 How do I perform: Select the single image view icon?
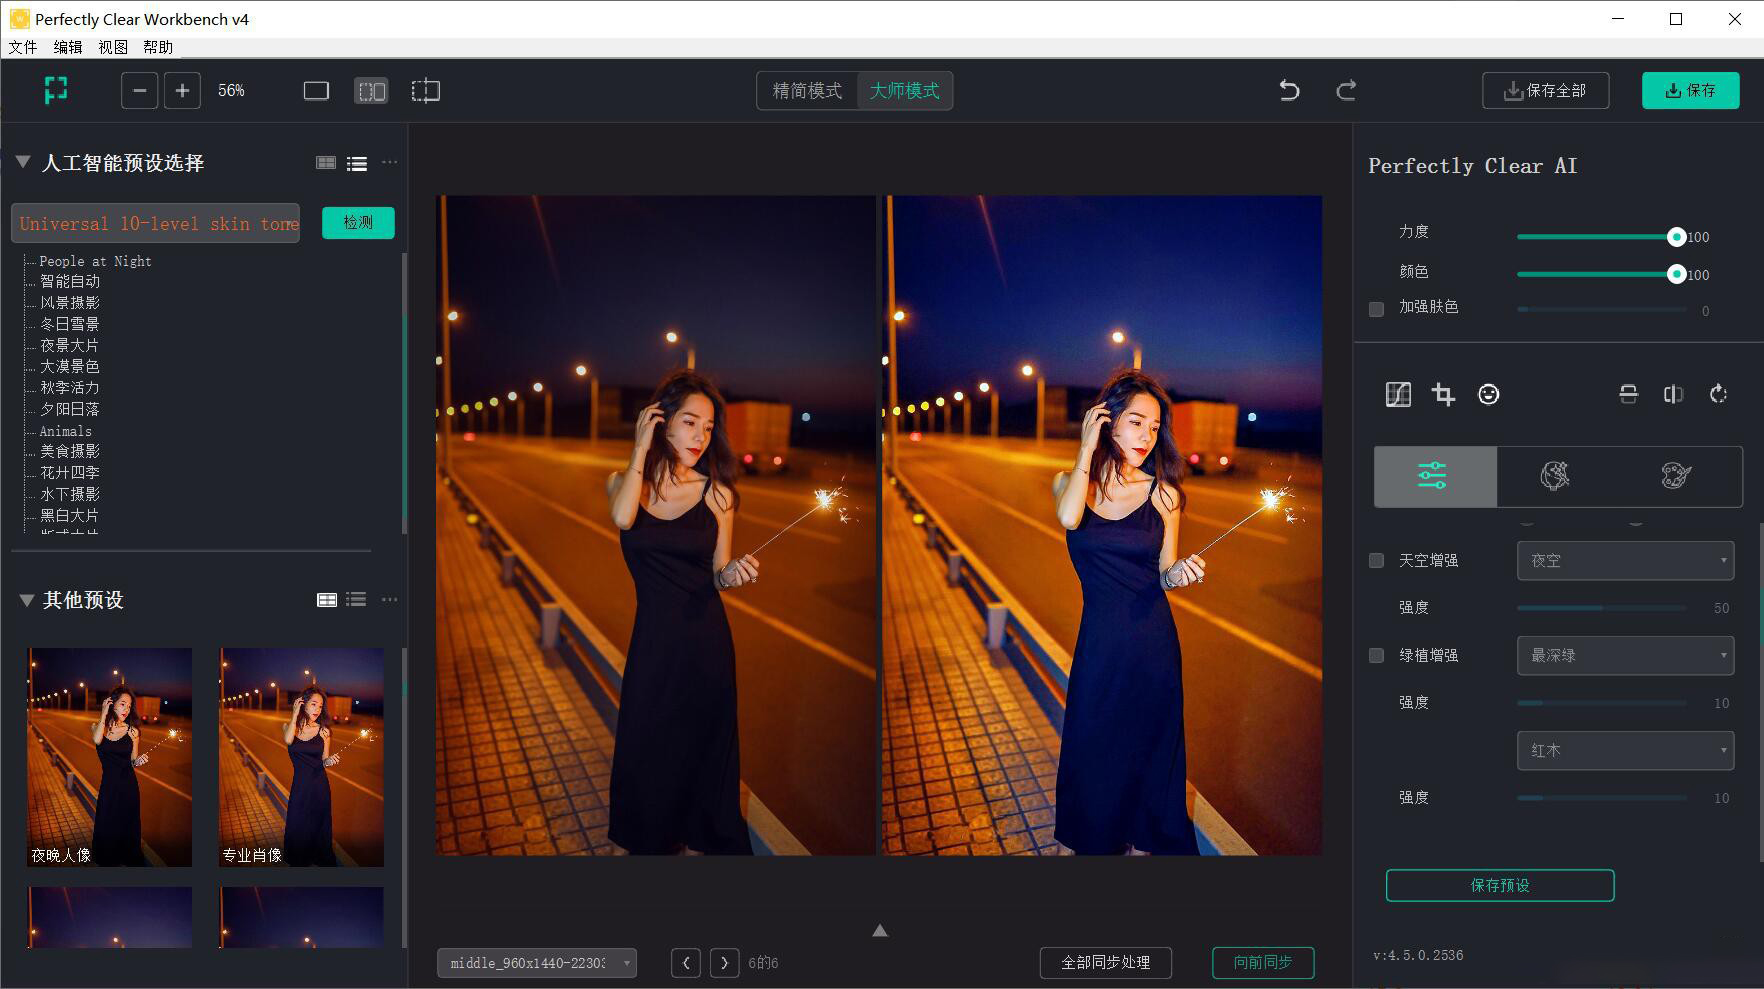[316, 90]
